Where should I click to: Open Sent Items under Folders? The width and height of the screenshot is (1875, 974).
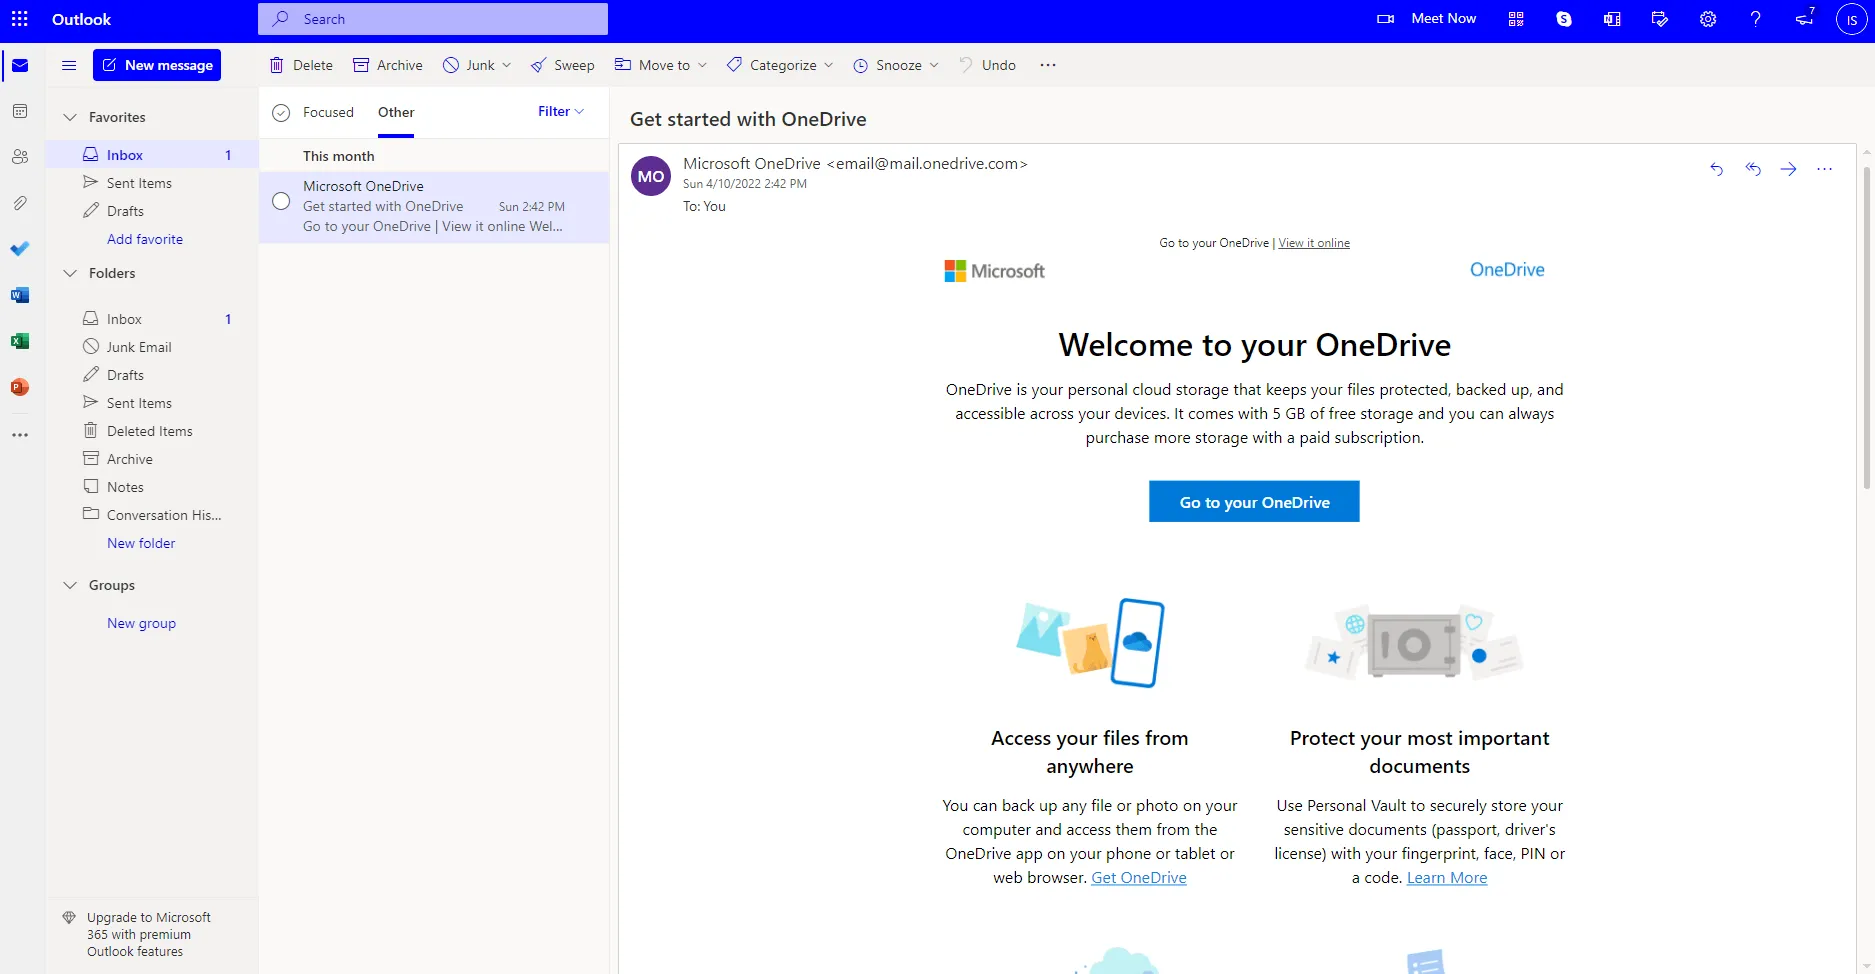pyautogui.click(x=152, y=403)
